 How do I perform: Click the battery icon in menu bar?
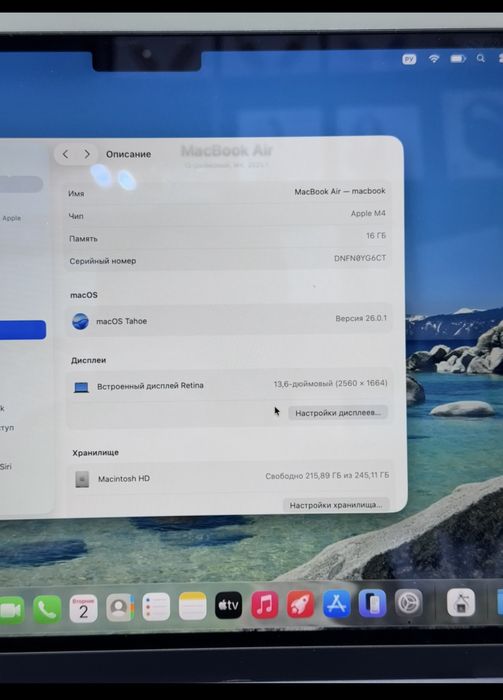(x=458, y=58)
